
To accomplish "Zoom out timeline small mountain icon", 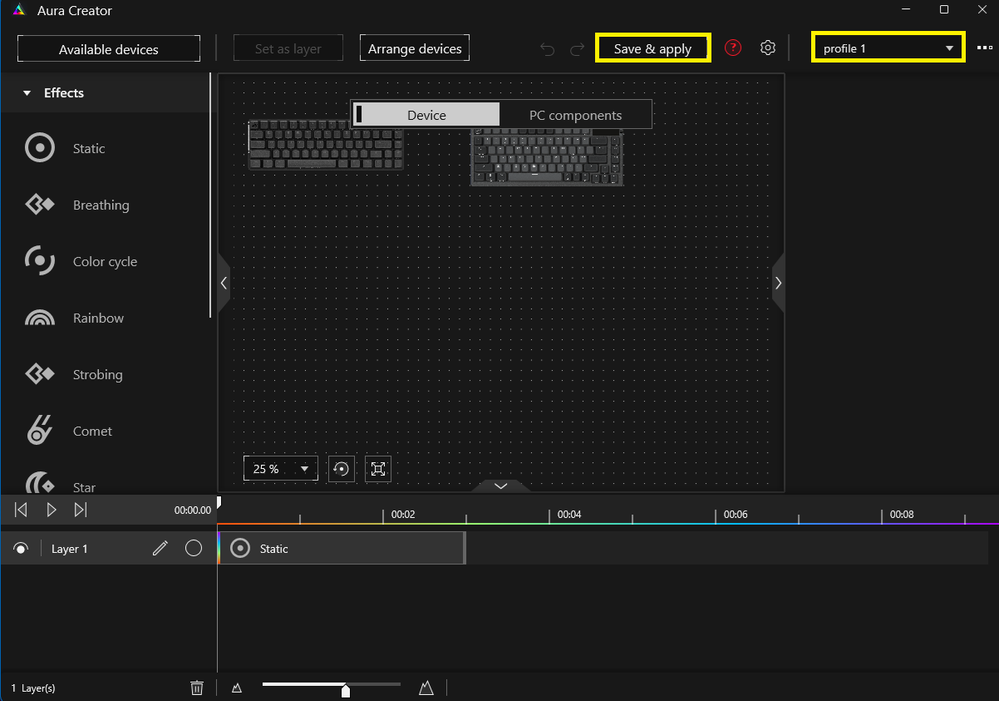I will [x=237, y=688].
